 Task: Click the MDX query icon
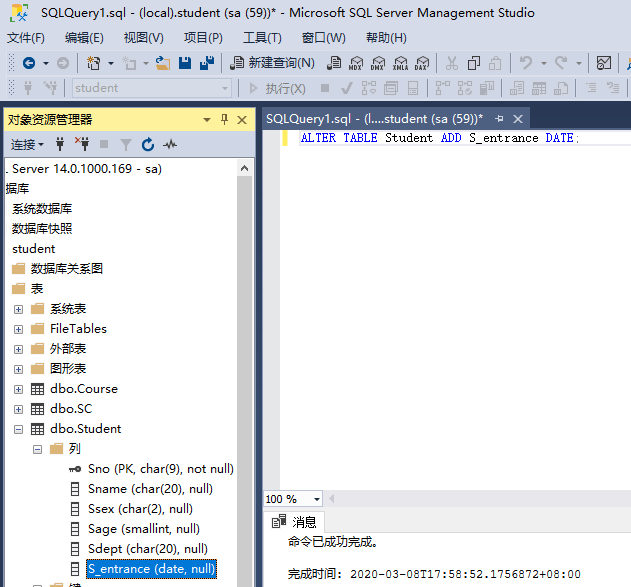pos(356,63)
